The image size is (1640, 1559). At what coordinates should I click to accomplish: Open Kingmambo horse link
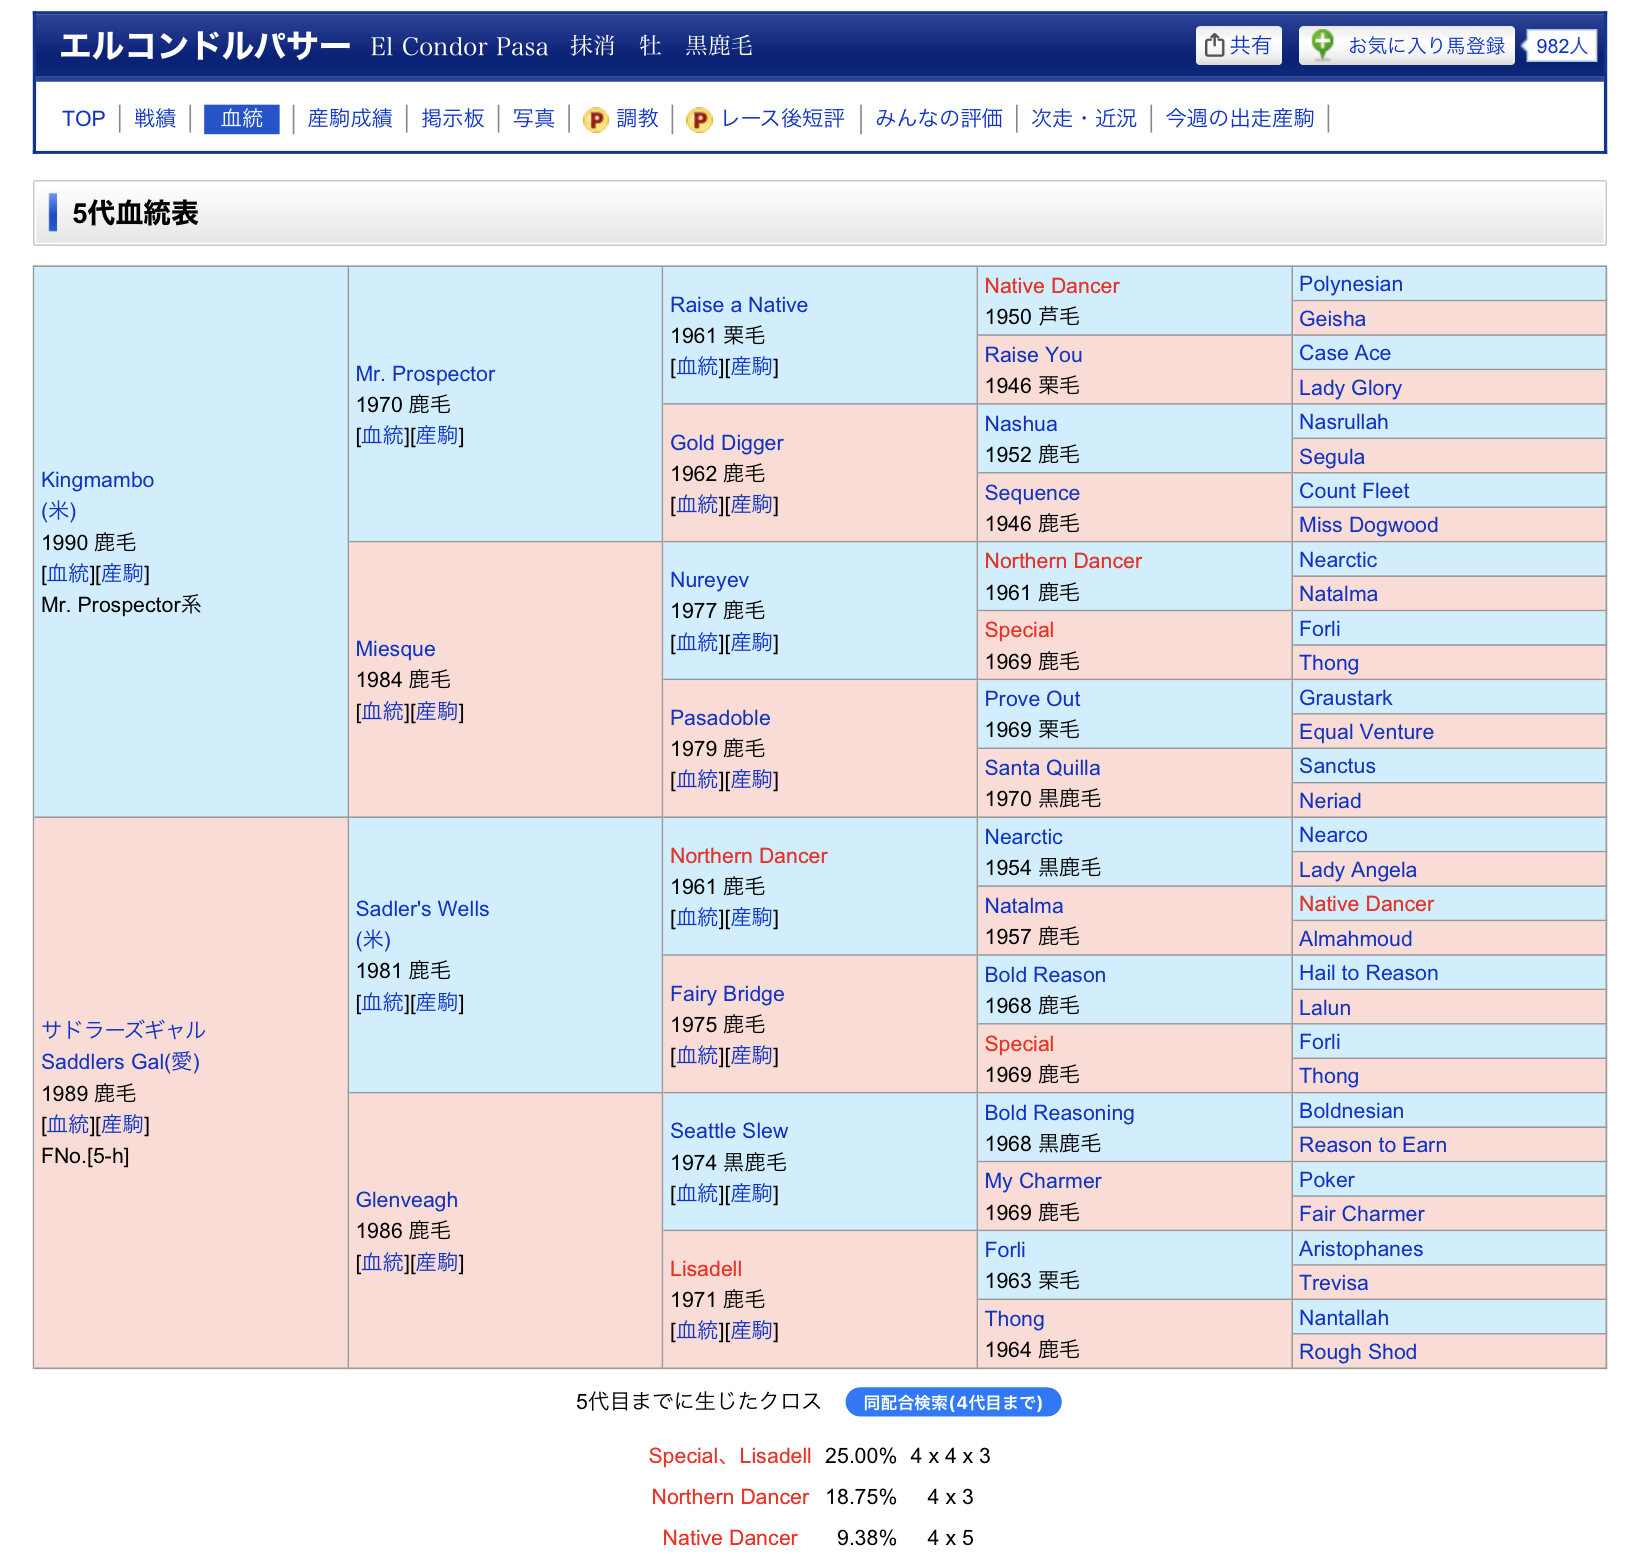click(x=97, y=480)
